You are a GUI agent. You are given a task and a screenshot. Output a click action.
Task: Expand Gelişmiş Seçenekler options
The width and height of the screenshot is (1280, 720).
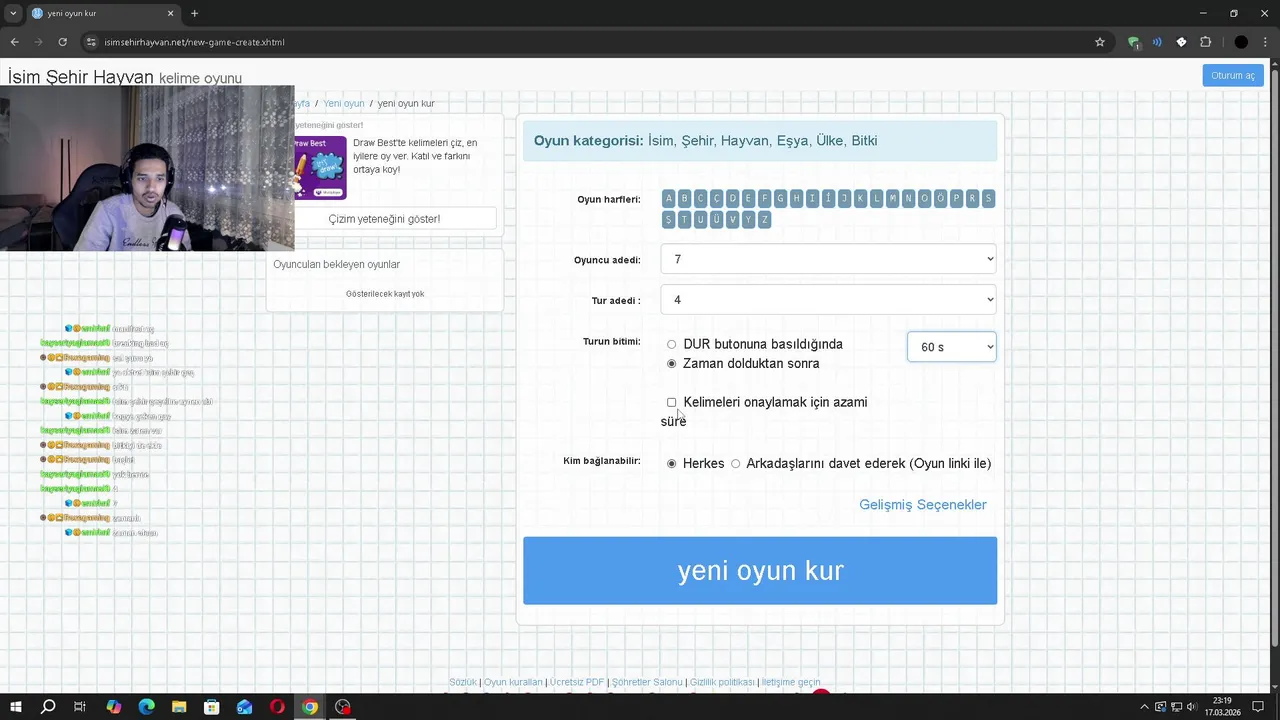click(x=922, y=505)
